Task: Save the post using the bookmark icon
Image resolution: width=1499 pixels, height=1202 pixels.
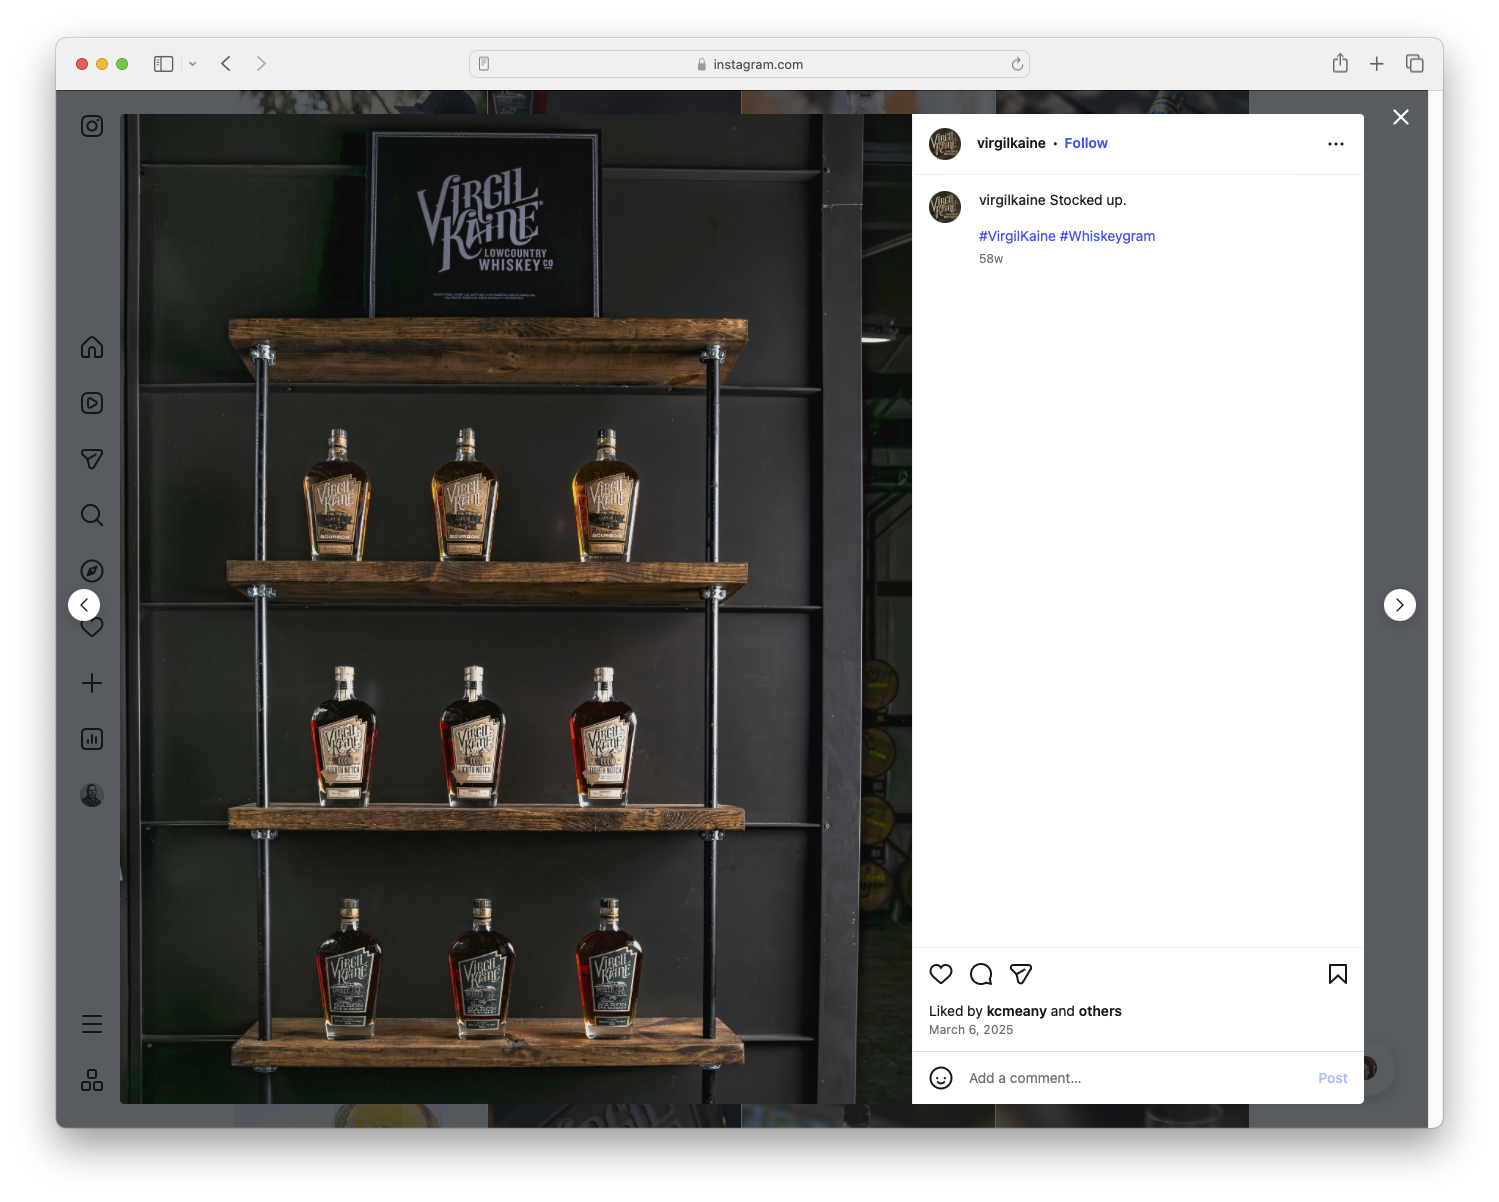Action: pos(1337,973)
